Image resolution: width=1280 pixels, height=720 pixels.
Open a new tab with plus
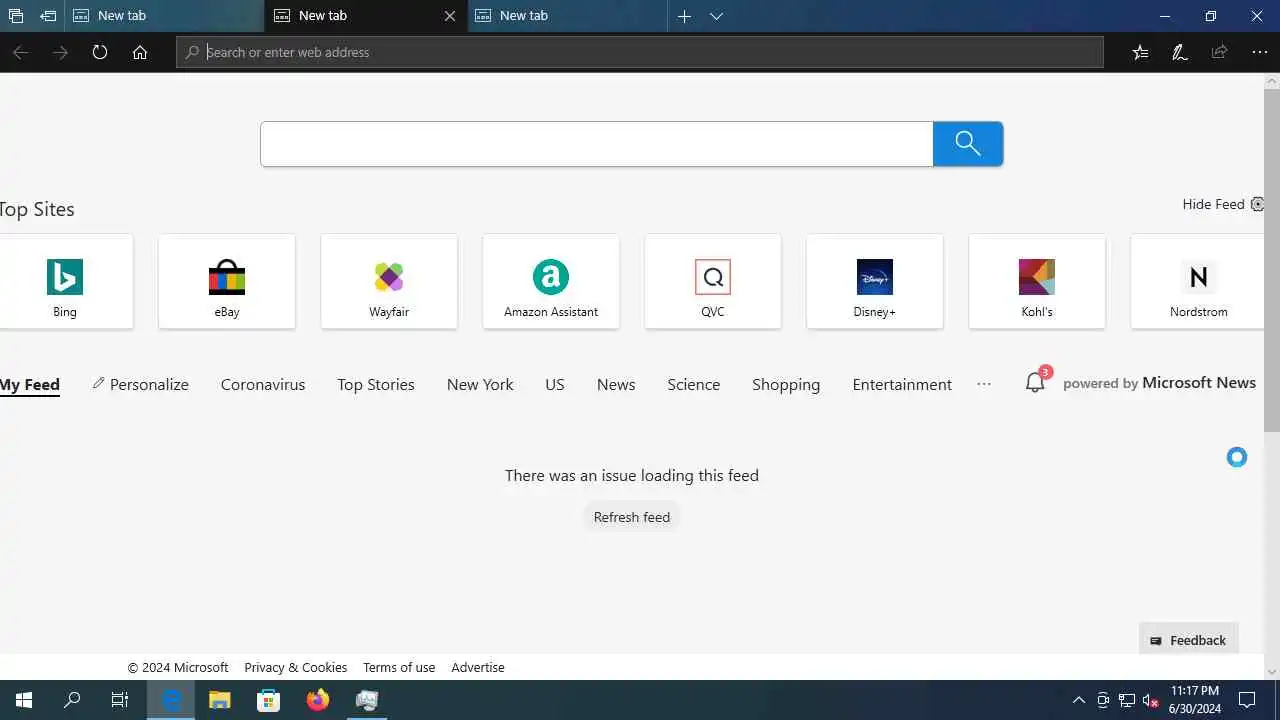pyautogui.click(x=684, y=16)
